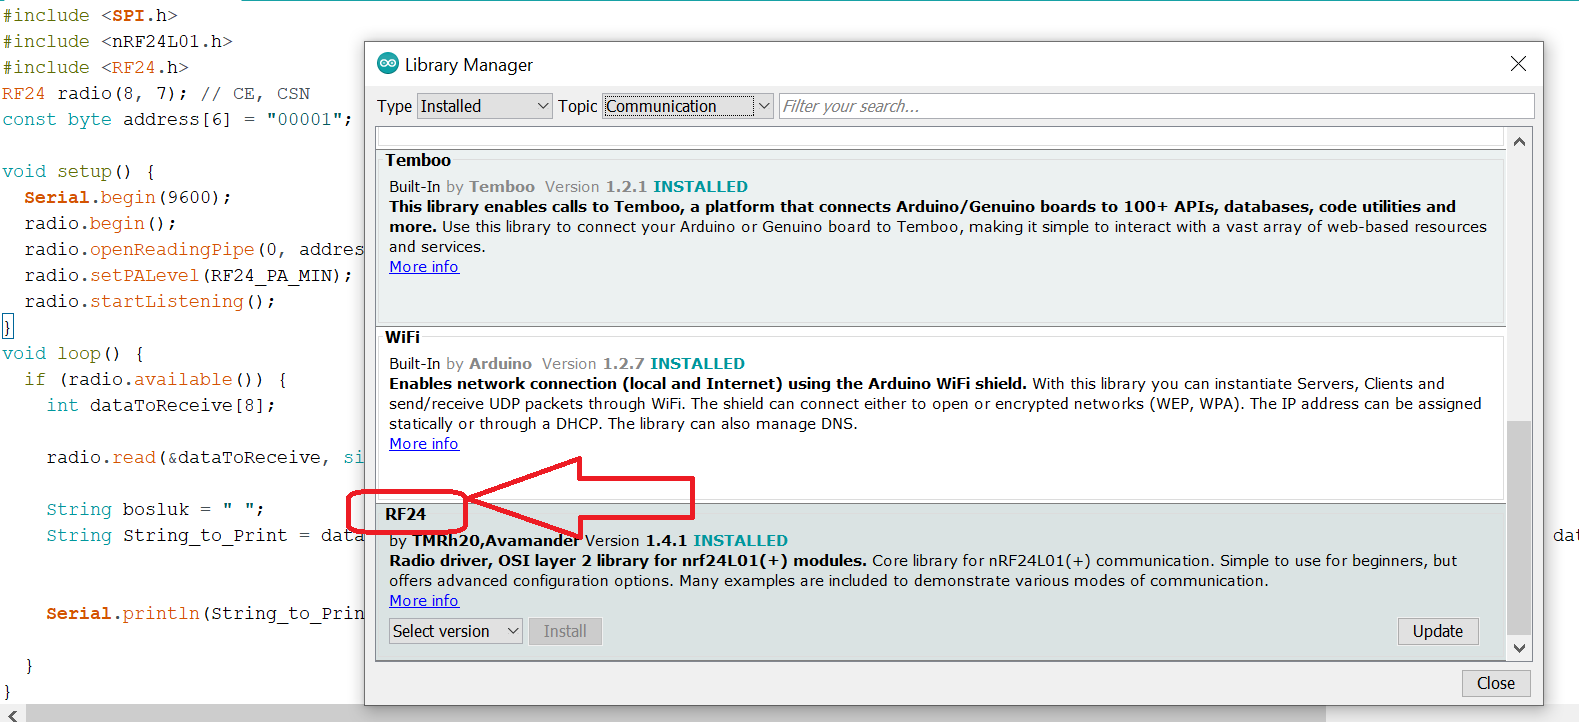Click the code line '#include <RF24.h>'
The height and width of the screenshot is (722, 1579).
pos(95,67)
